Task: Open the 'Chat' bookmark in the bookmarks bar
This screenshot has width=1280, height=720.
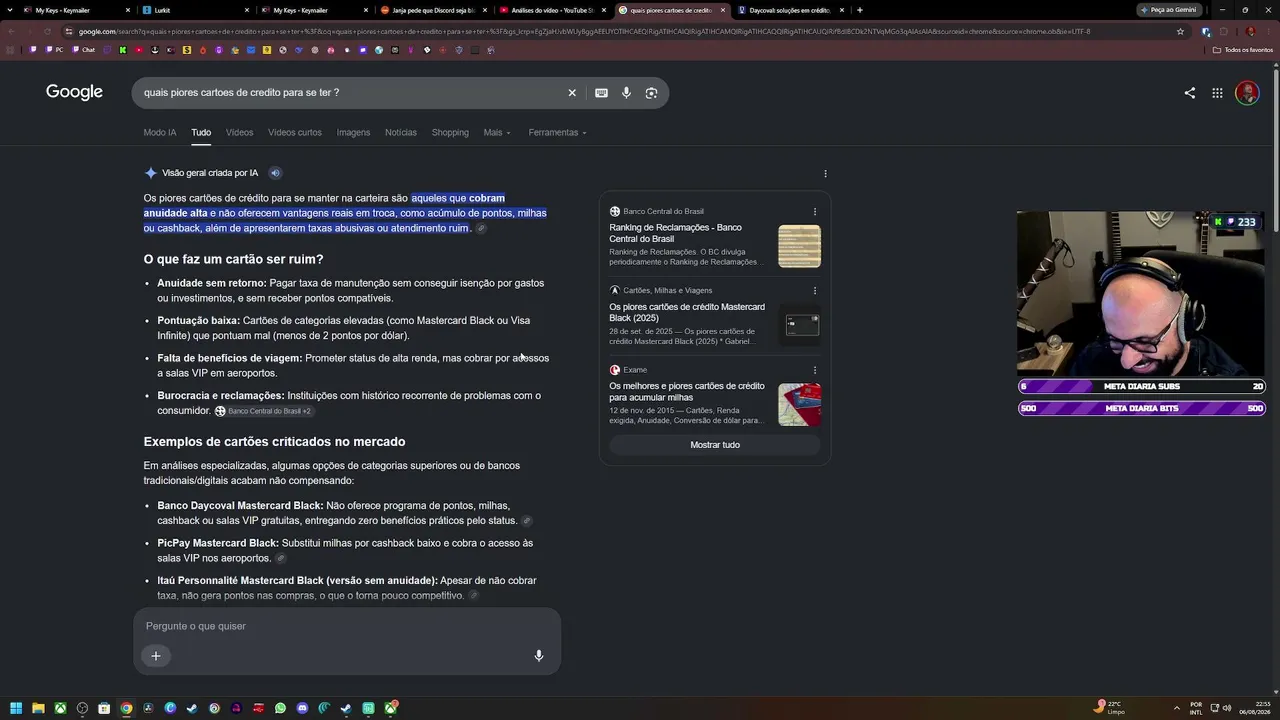Action: point(84,50)
